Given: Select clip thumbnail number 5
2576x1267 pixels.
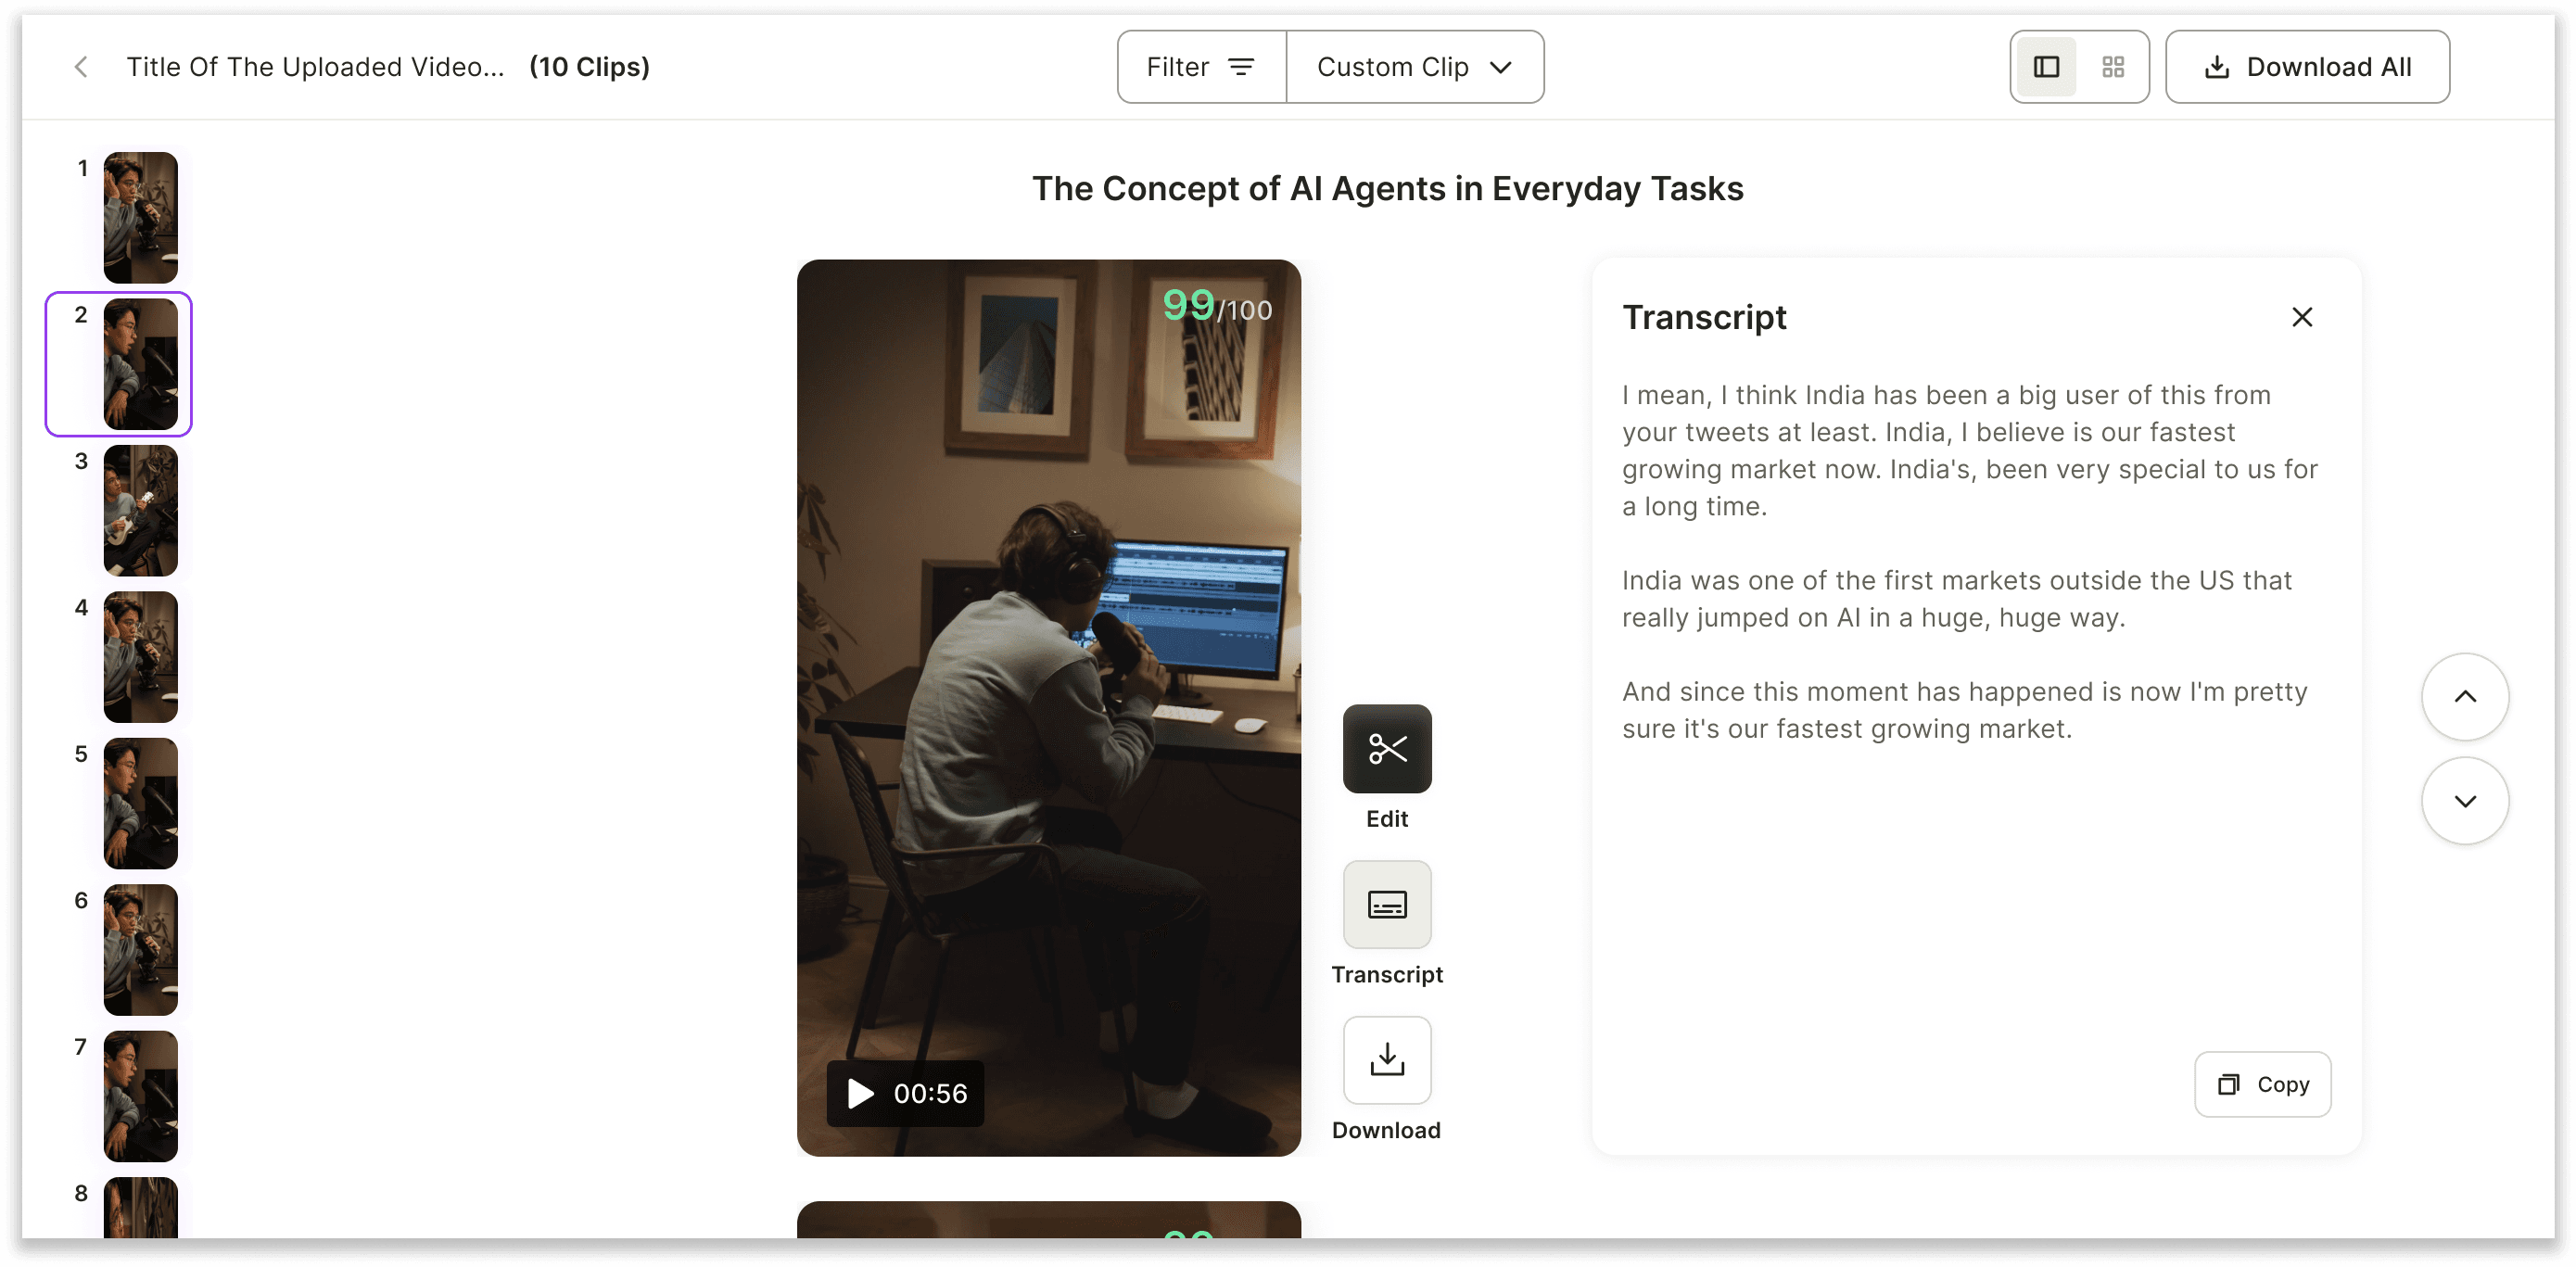Looking at the screenshot, I should (x=141, y=804).
